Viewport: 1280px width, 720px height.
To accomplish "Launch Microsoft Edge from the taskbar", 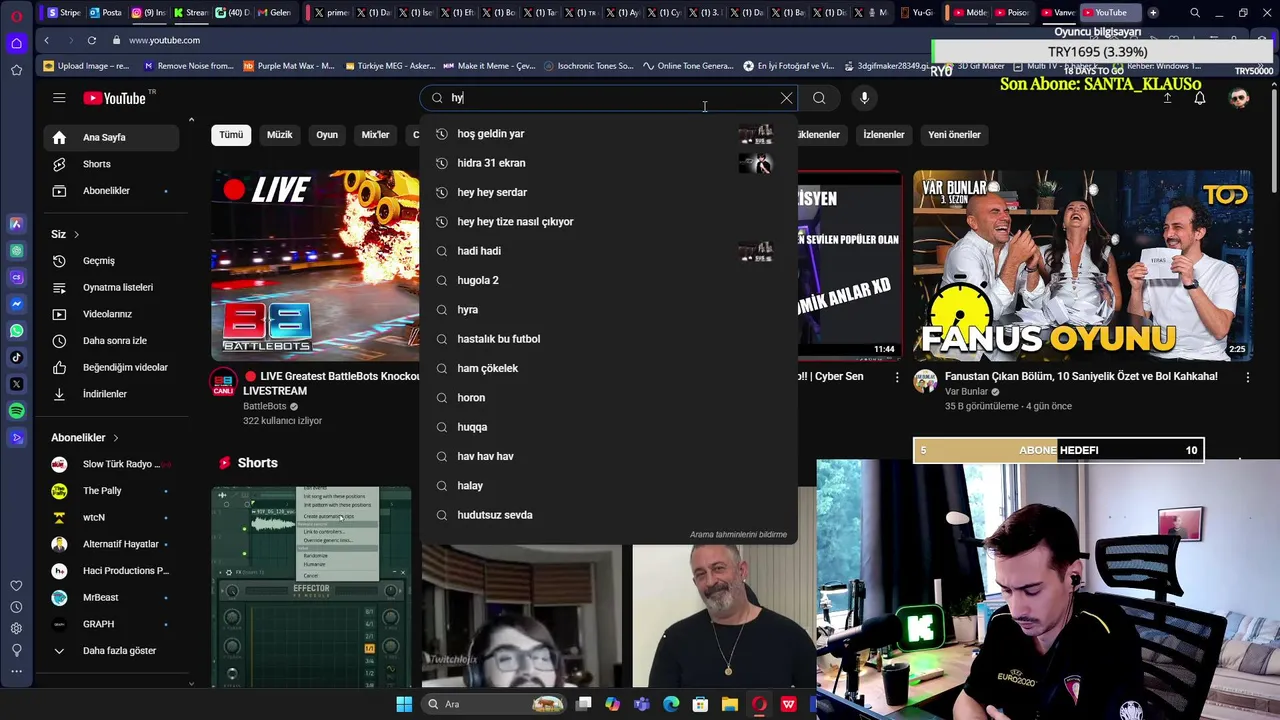I will click(671, 704).
